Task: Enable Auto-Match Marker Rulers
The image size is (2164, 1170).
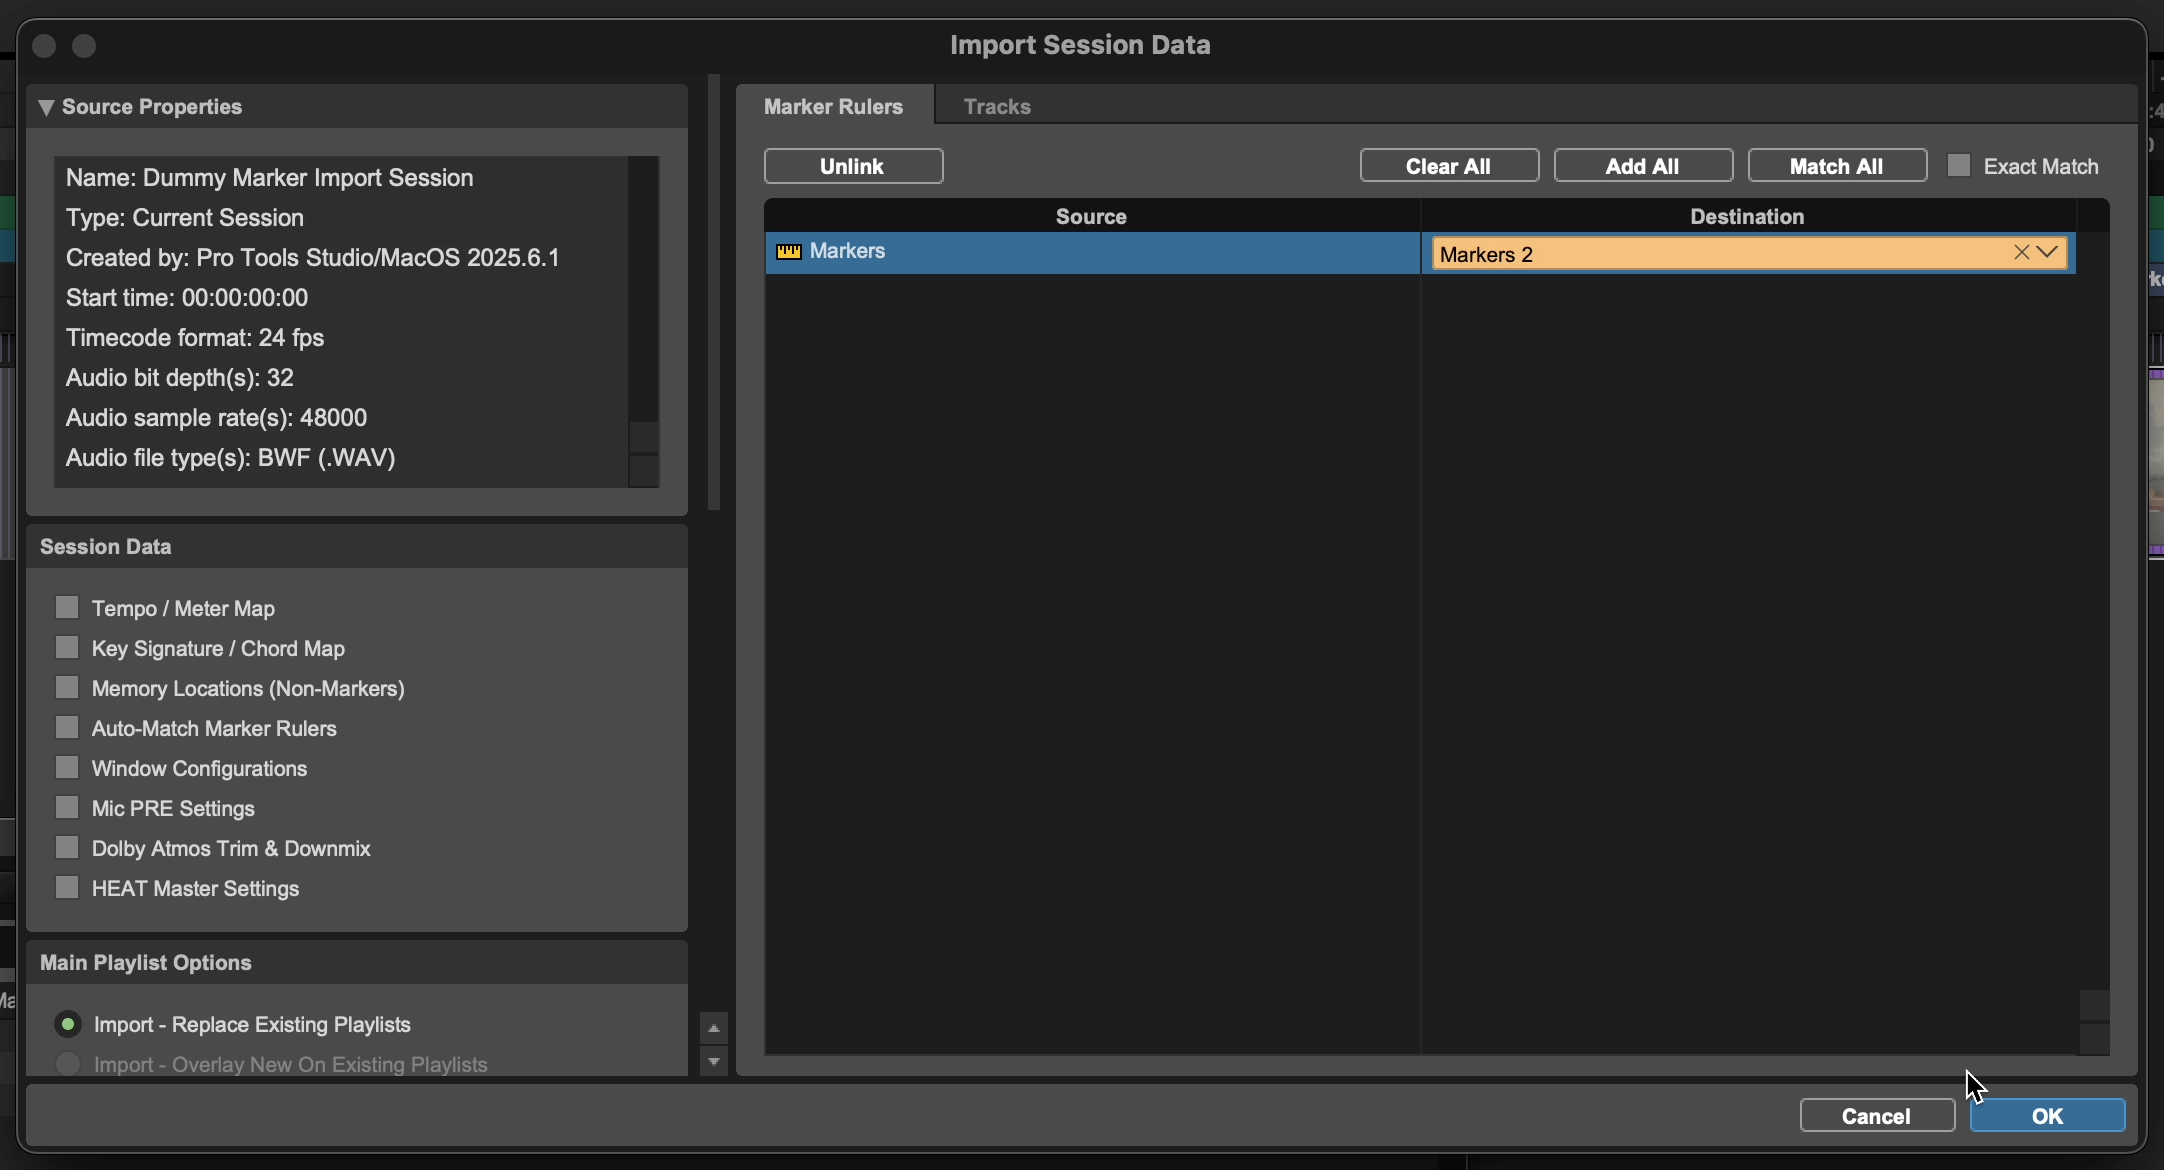Action: point(67,728)
